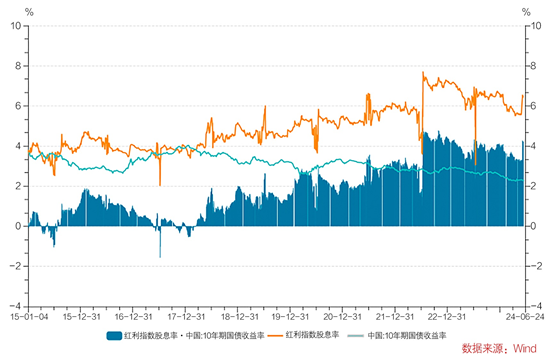The height and width of the screenshot is (362, 554).
Task: Select the 16-12-31 date label
Action: click(134, 316)
